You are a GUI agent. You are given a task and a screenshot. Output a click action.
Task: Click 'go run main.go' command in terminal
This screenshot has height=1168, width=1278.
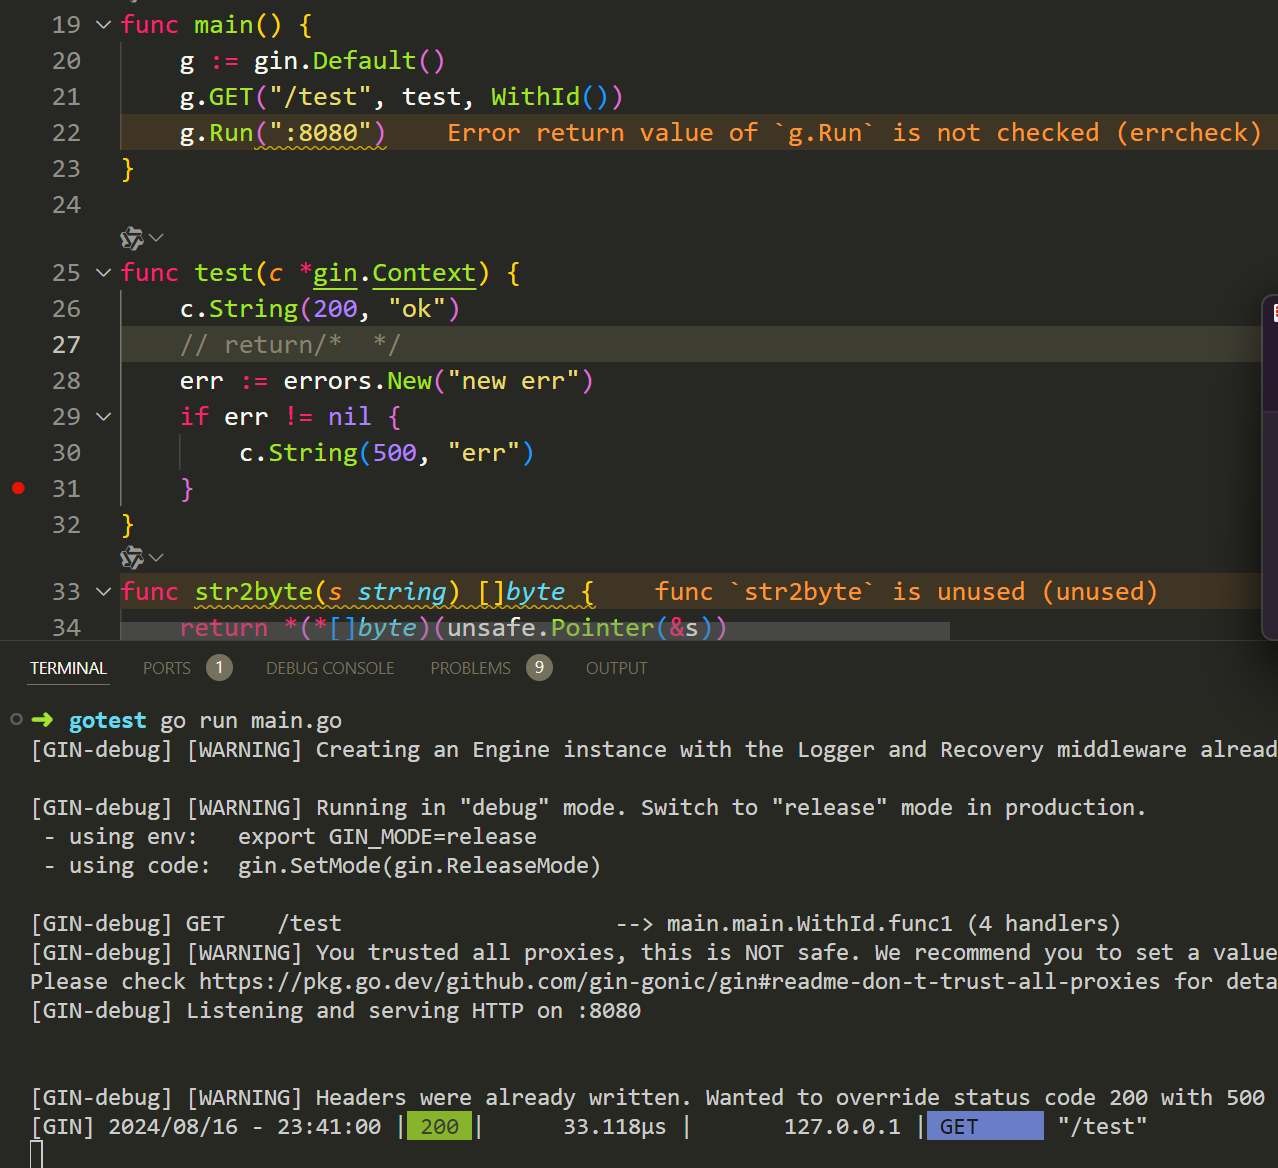click(x=251, y=721)
